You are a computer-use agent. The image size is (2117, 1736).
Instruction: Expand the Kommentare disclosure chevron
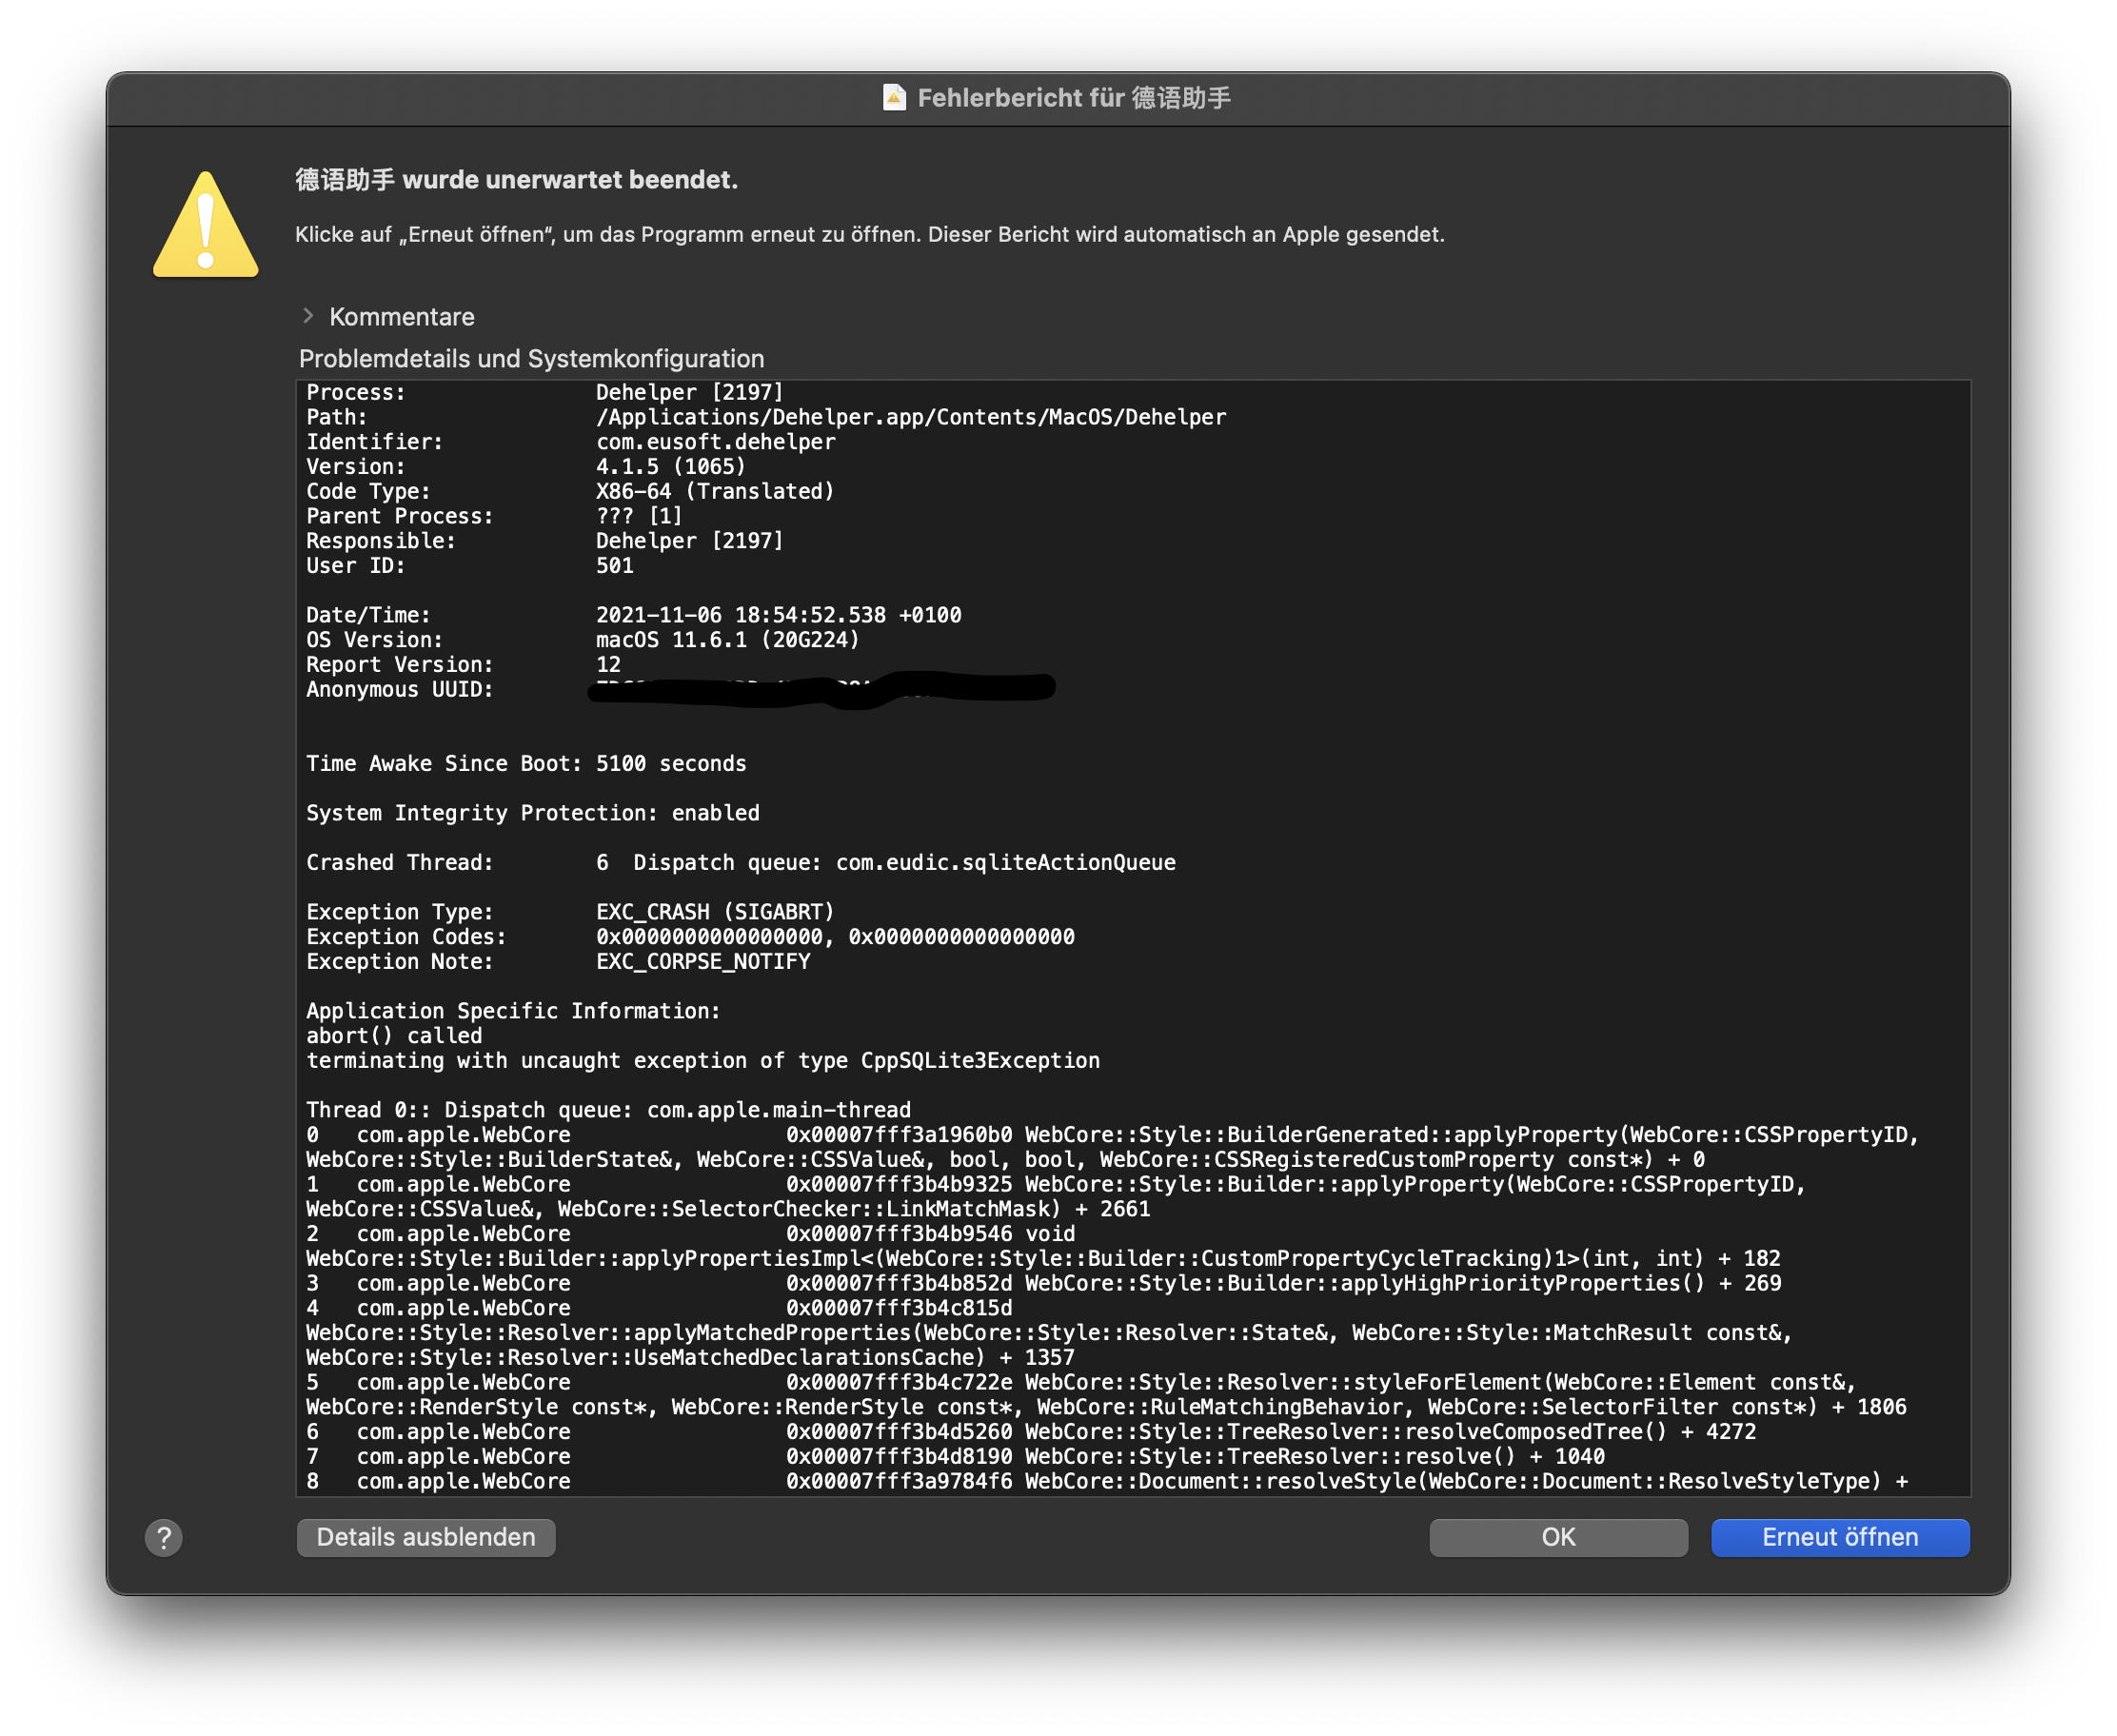[308, 316]
